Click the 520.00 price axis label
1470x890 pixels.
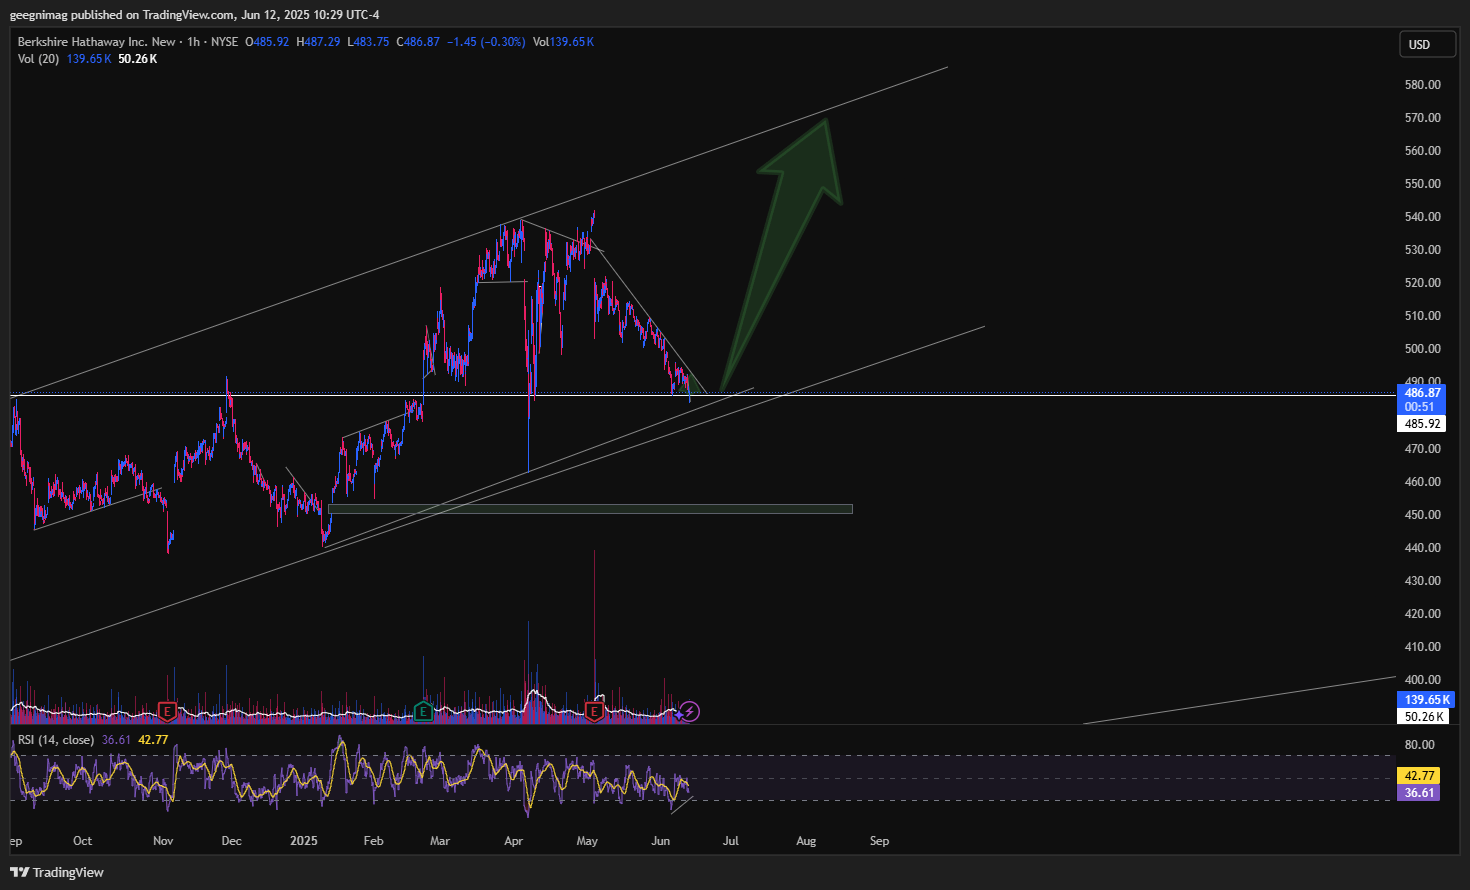[x=1422, y=283]
